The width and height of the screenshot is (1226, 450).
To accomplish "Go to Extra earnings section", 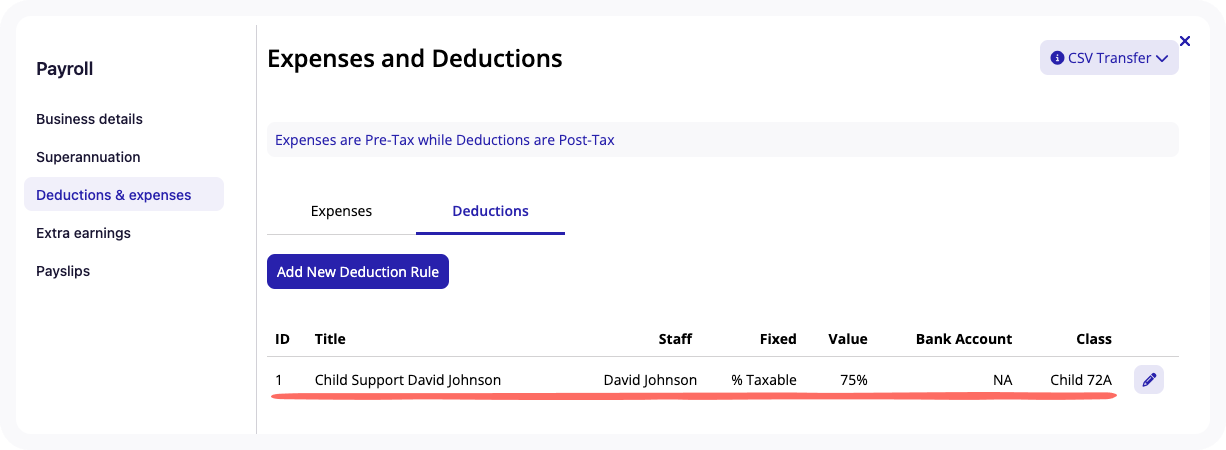I will point(83,233).
